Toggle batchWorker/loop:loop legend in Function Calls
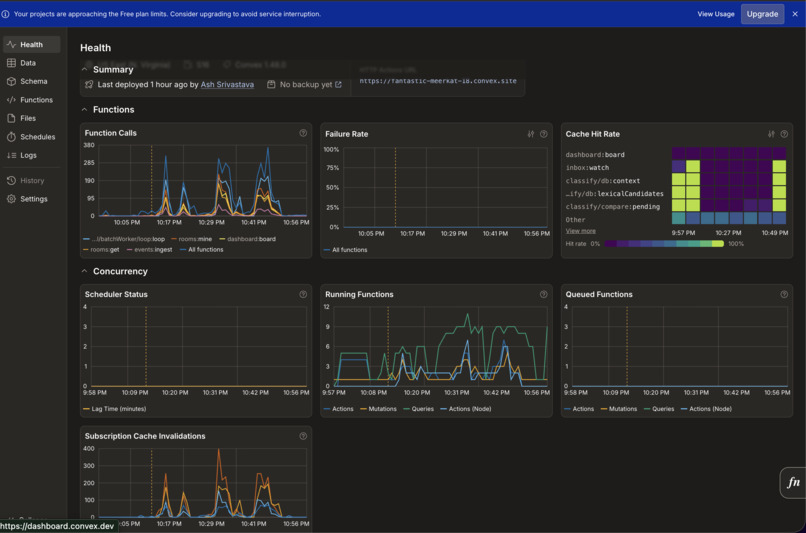This screenshot has width=806, height=533. [124, 239]
